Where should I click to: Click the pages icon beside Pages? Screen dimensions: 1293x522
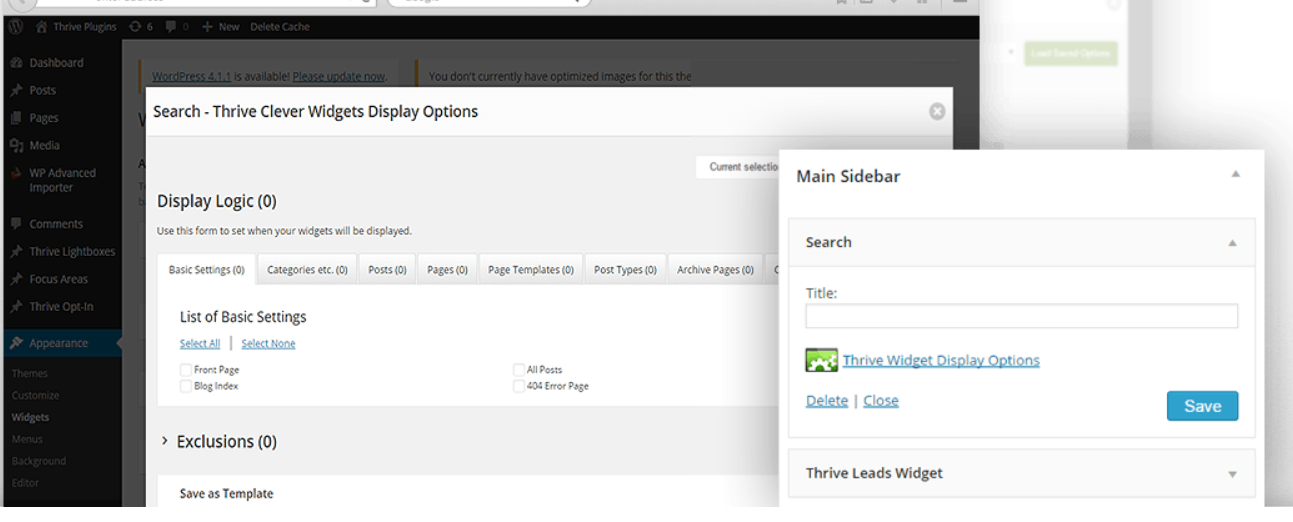coord(16,118)
